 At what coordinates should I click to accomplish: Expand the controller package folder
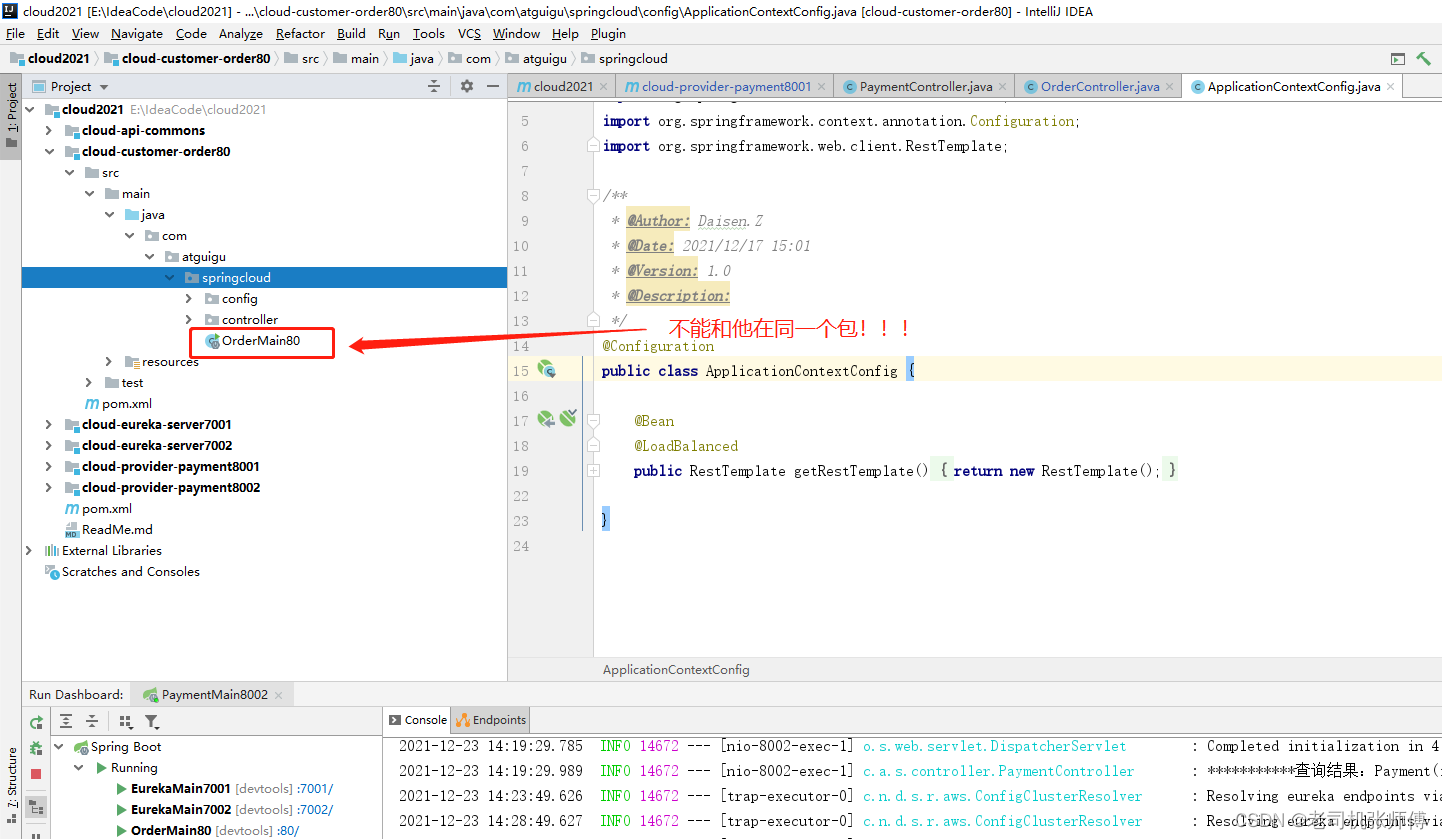pos(189,319)
